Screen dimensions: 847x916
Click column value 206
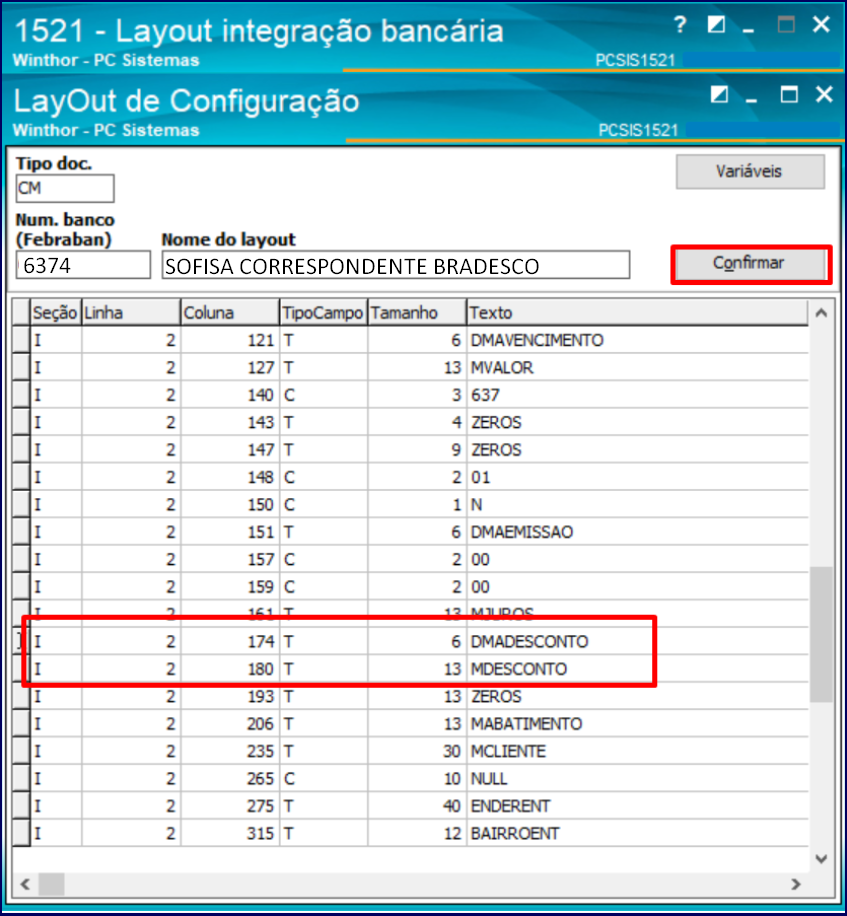(230, 724)
